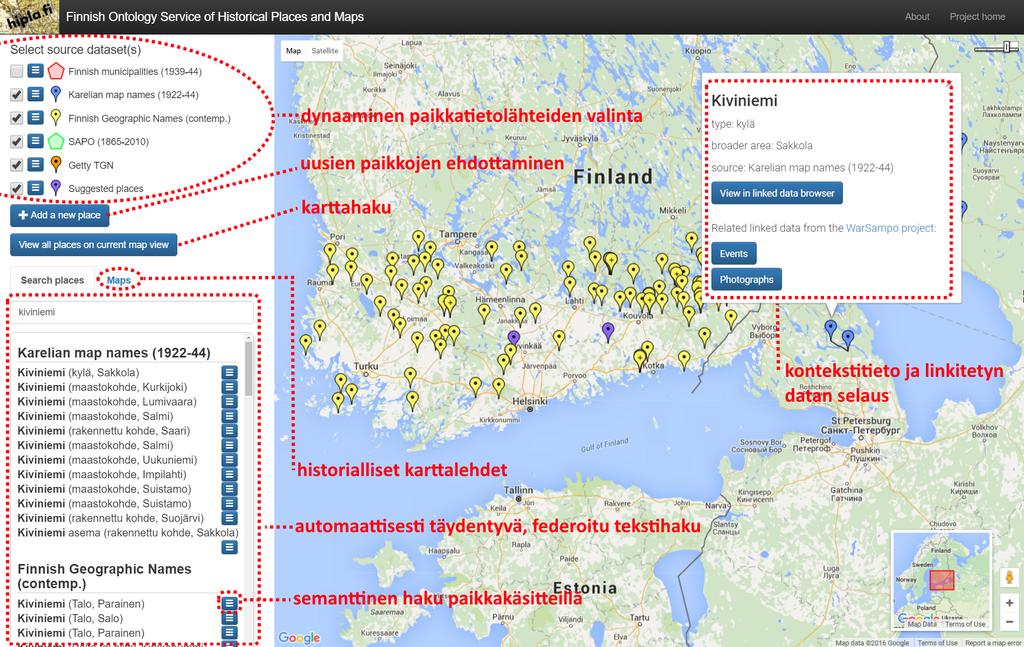Select Kiviniemi (maastokohde, Impilahti) result
The height and width of the screenshot is (647, 1024).
(102, 475)
